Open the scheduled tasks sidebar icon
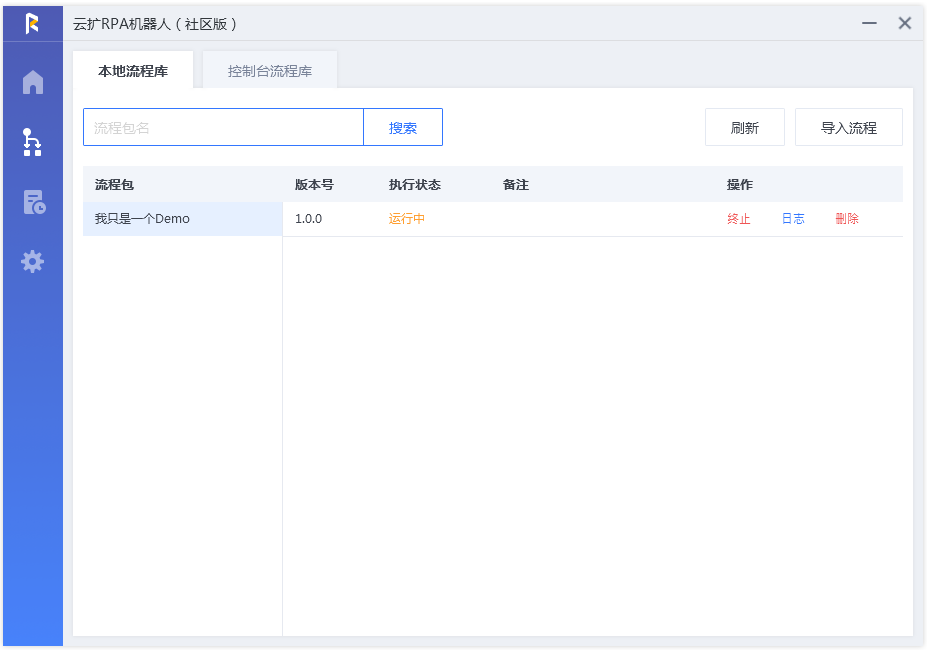Screen dimensions: 929x650 click(x=34, y=202)
